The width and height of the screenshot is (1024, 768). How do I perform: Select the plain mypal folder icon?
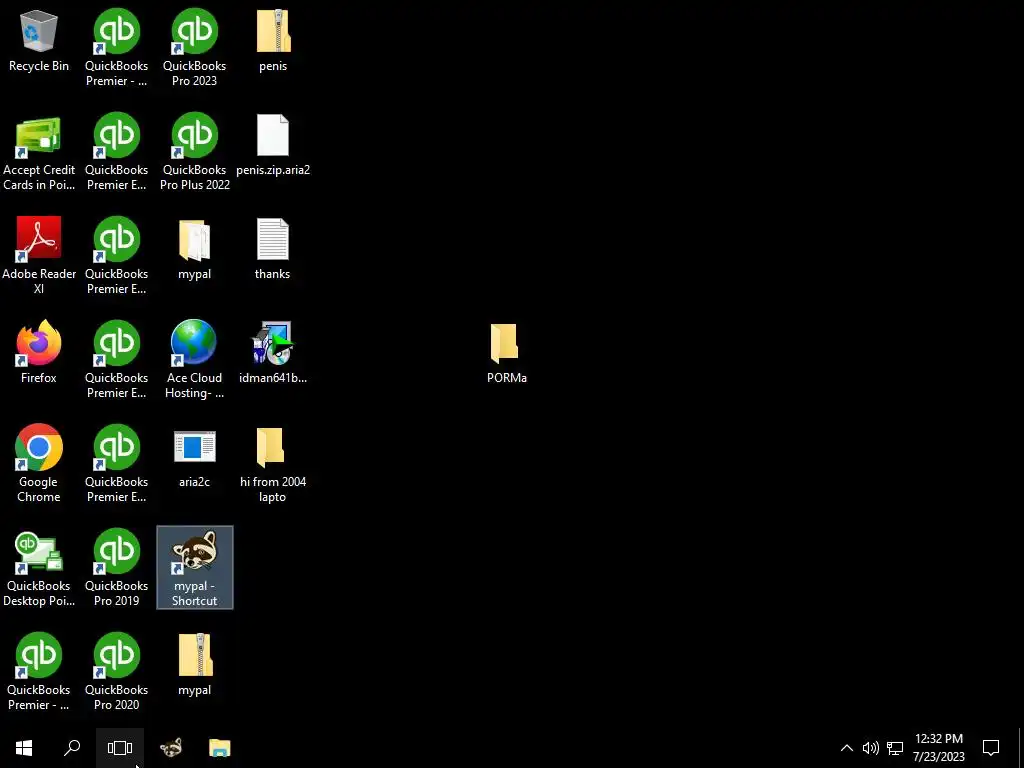click(x=195, y=250)
